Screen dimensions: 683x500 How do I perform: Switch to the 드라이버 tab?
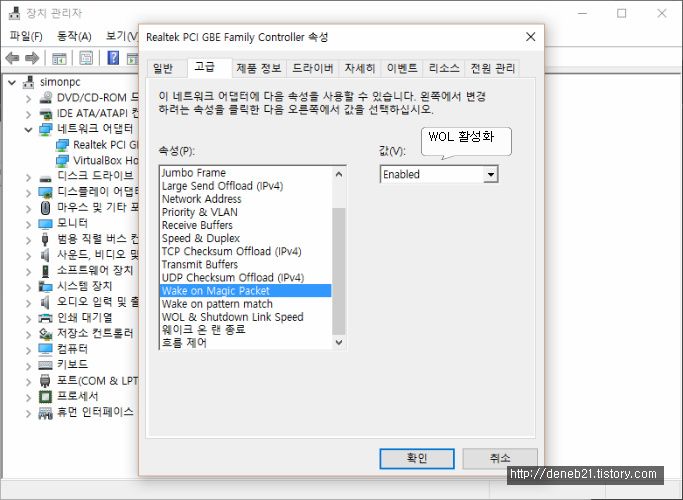click(x=313, y=68)
